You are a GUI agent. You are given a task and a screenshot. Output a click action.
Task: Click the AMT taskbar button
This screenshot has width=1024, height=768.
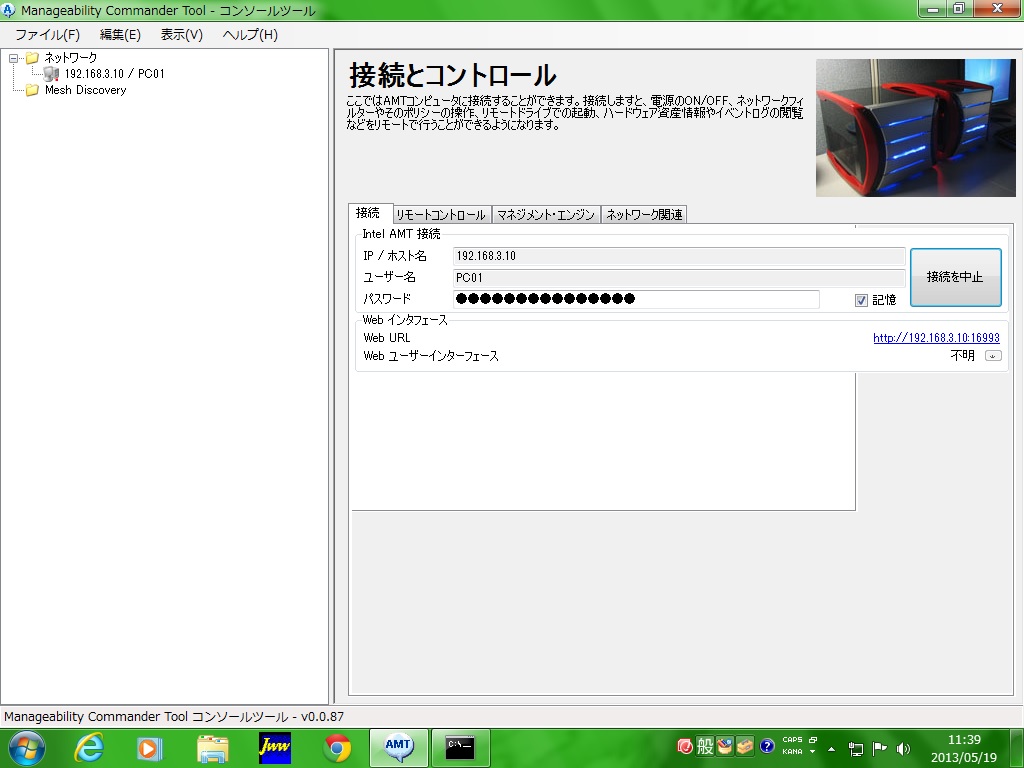[398, 748]
